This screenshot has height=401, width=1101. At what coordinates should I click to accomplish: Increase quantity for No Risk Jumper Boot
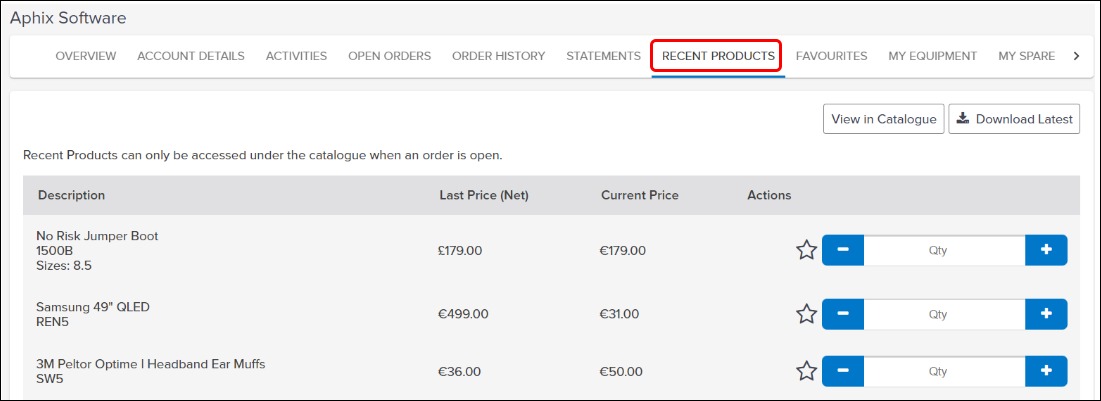tap(1046, 250)
